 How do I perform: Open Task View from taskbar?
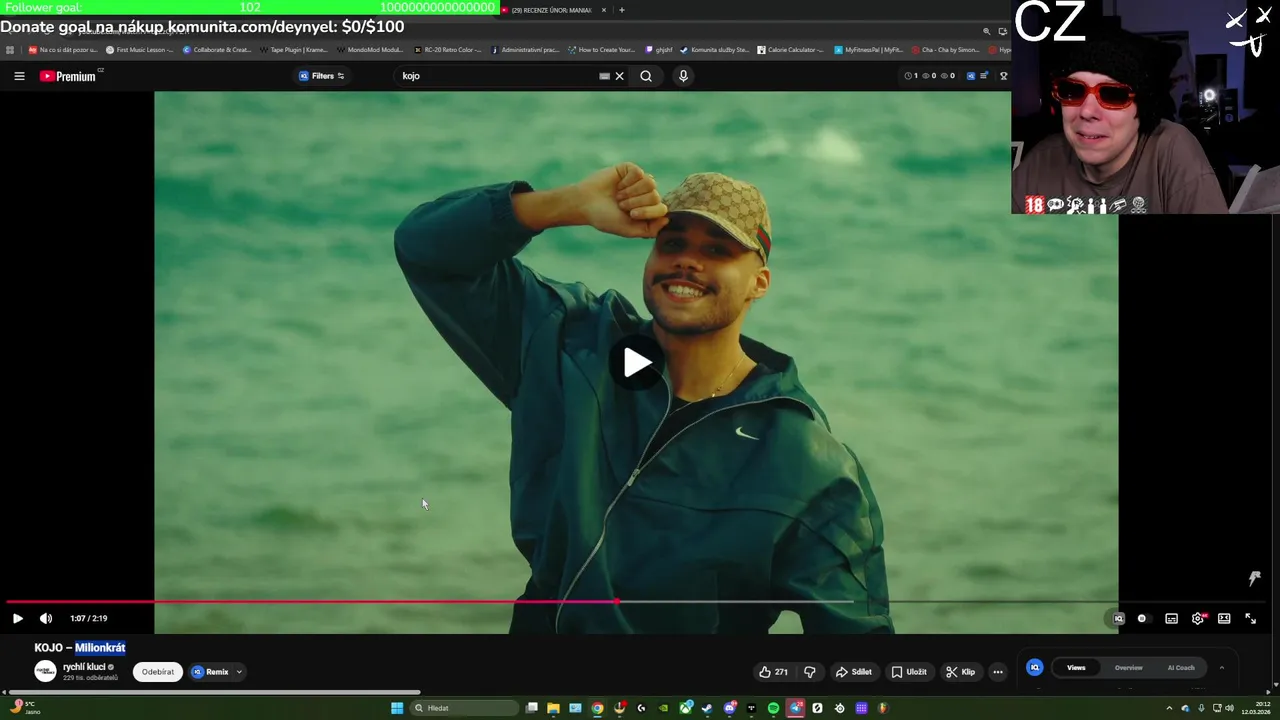point(532,709)
